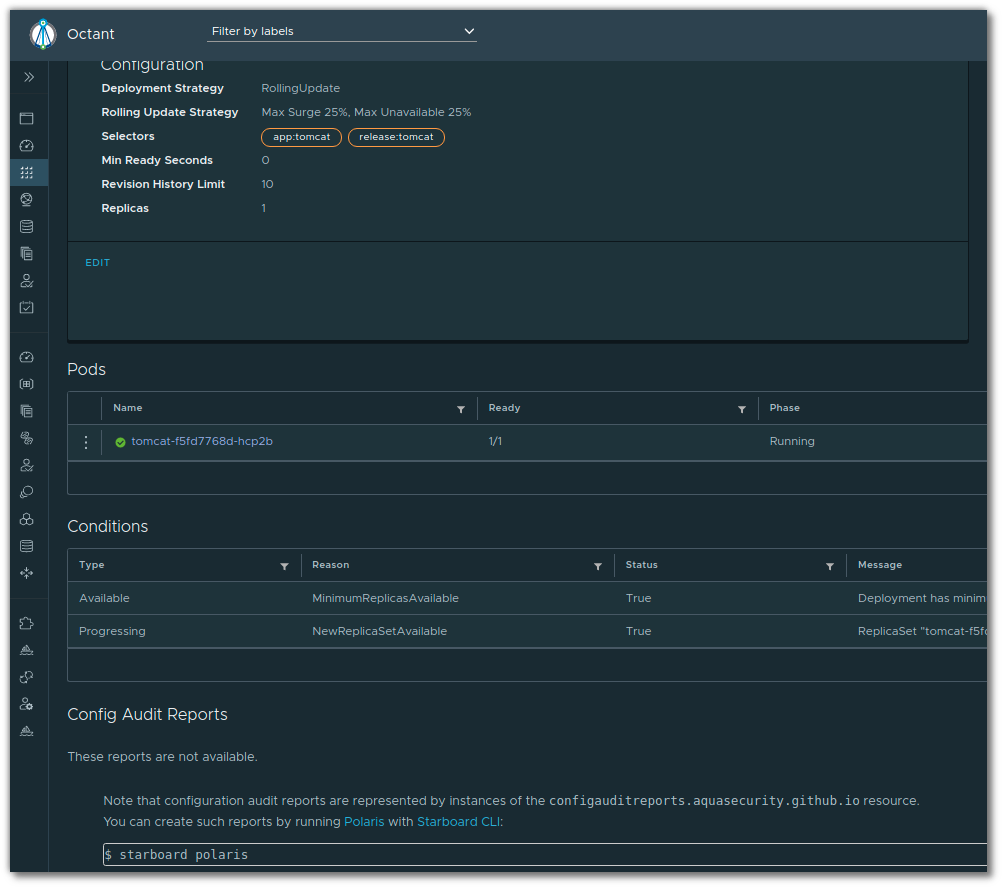Open the ship icon below the puzzle piece
This screenshot has height=888, width=1003.
26,650
